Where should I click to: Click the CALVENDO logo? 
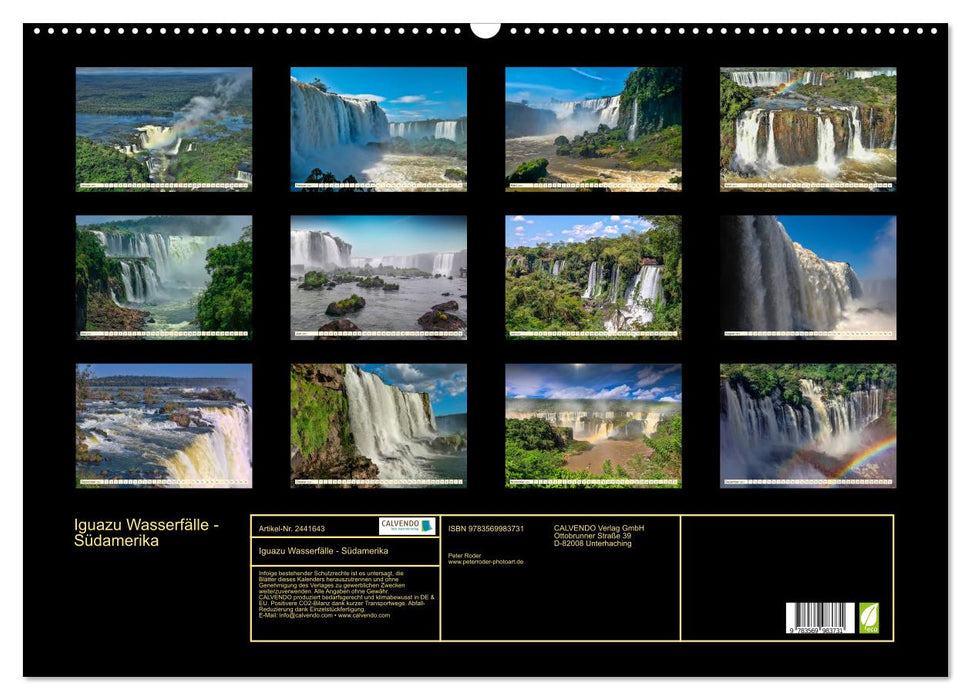407,526
